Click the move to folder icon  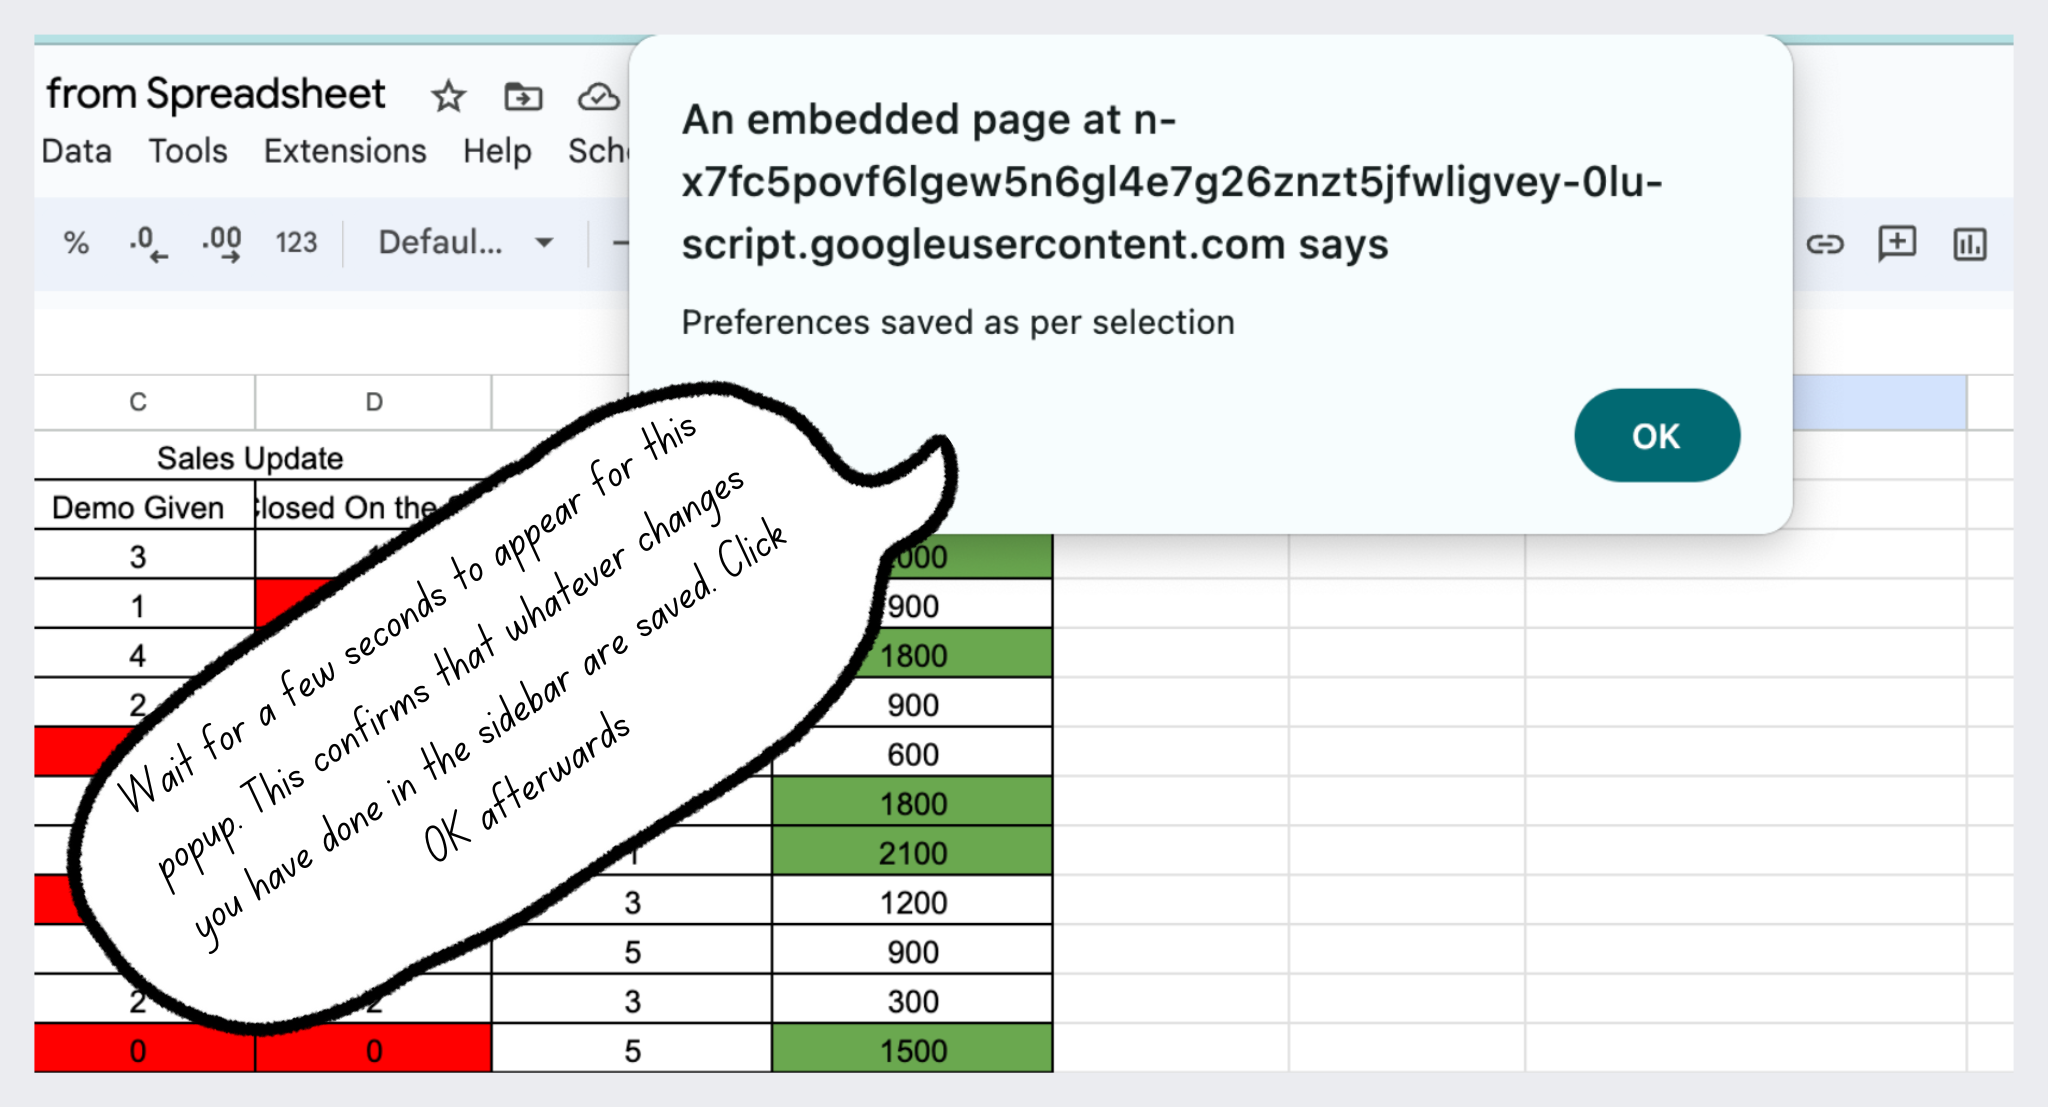point(523,96)
